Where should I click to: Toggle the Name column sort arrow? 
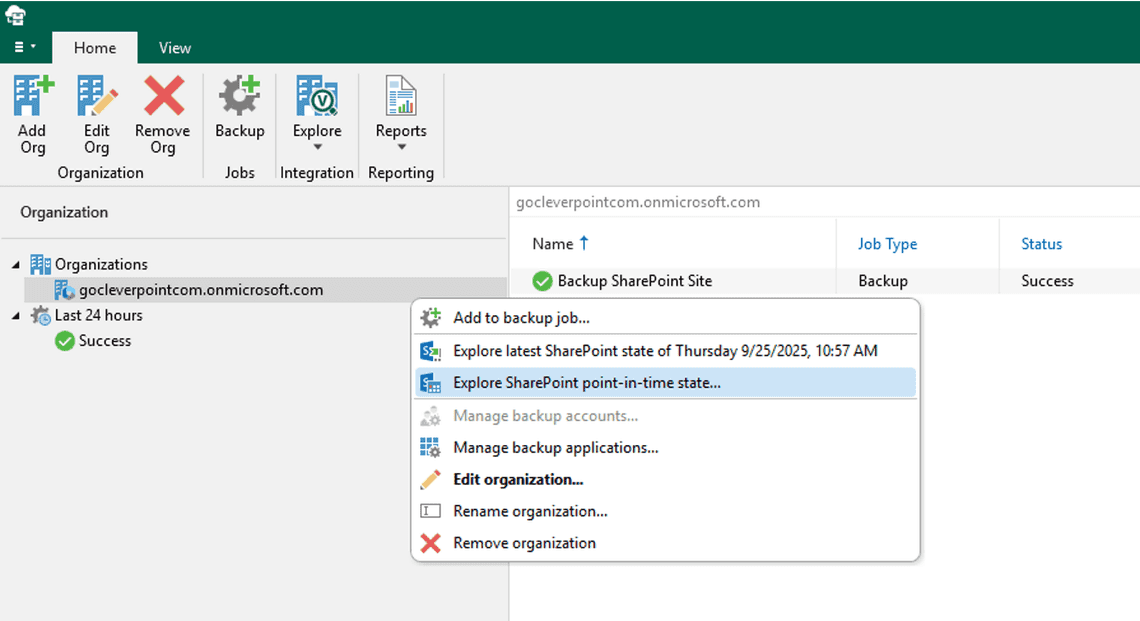pyautogui.click(x=584, y=243)
